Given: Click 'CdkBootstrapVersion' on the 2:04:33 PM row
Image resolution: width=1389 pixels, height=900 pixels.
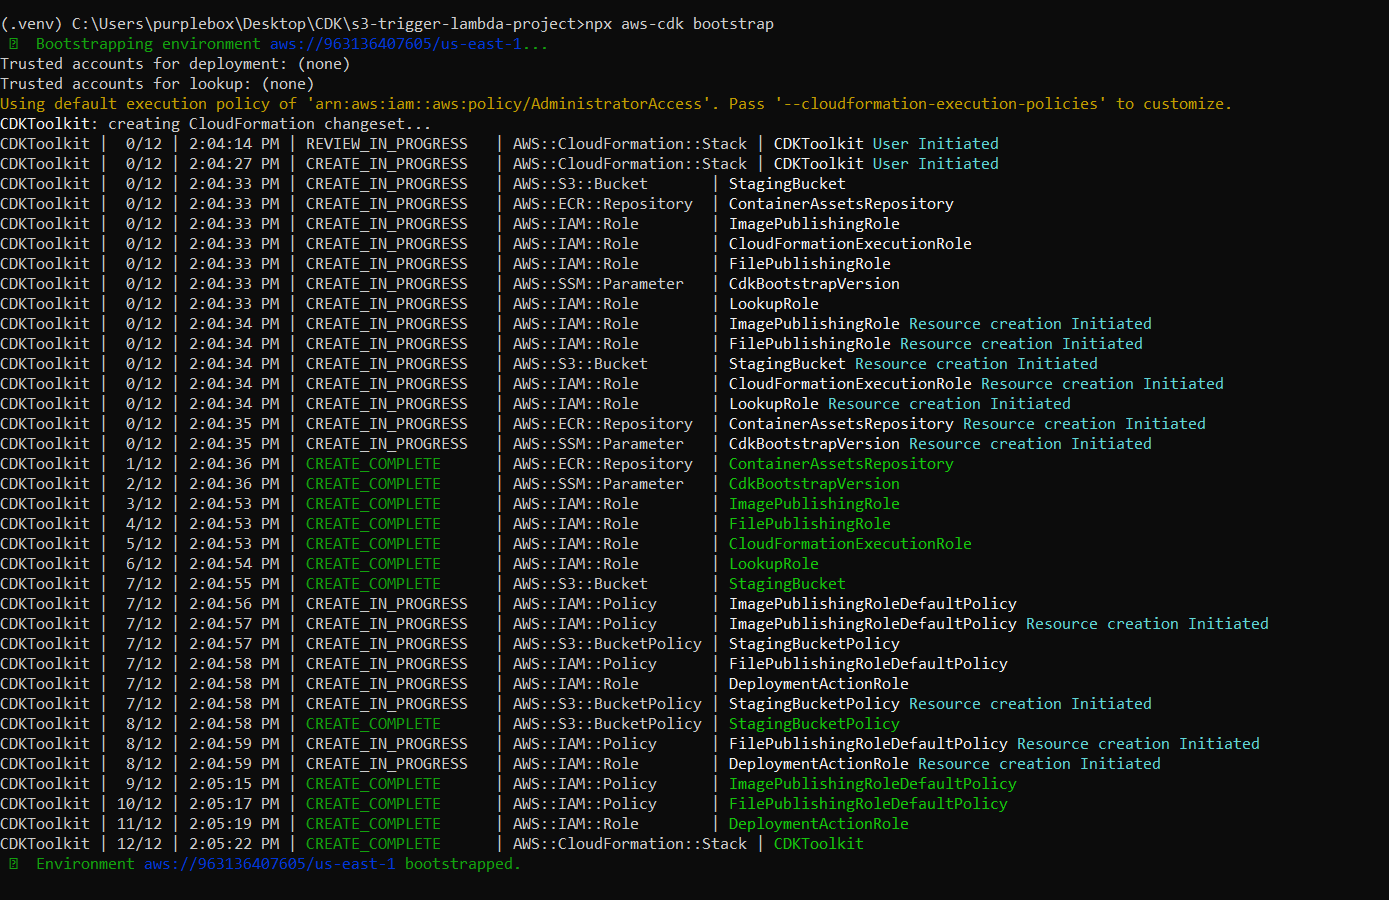Looking at the screenshot, I should click(814, 284).
